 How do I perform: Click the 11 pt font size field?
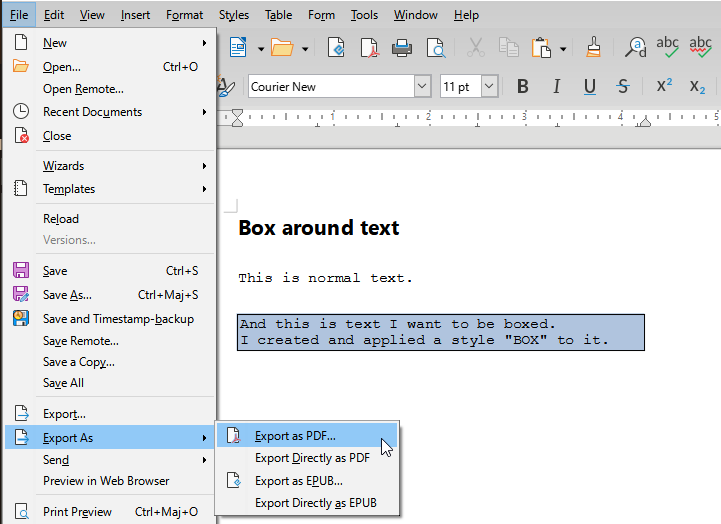pyautogui.click(x=461, y=86)
